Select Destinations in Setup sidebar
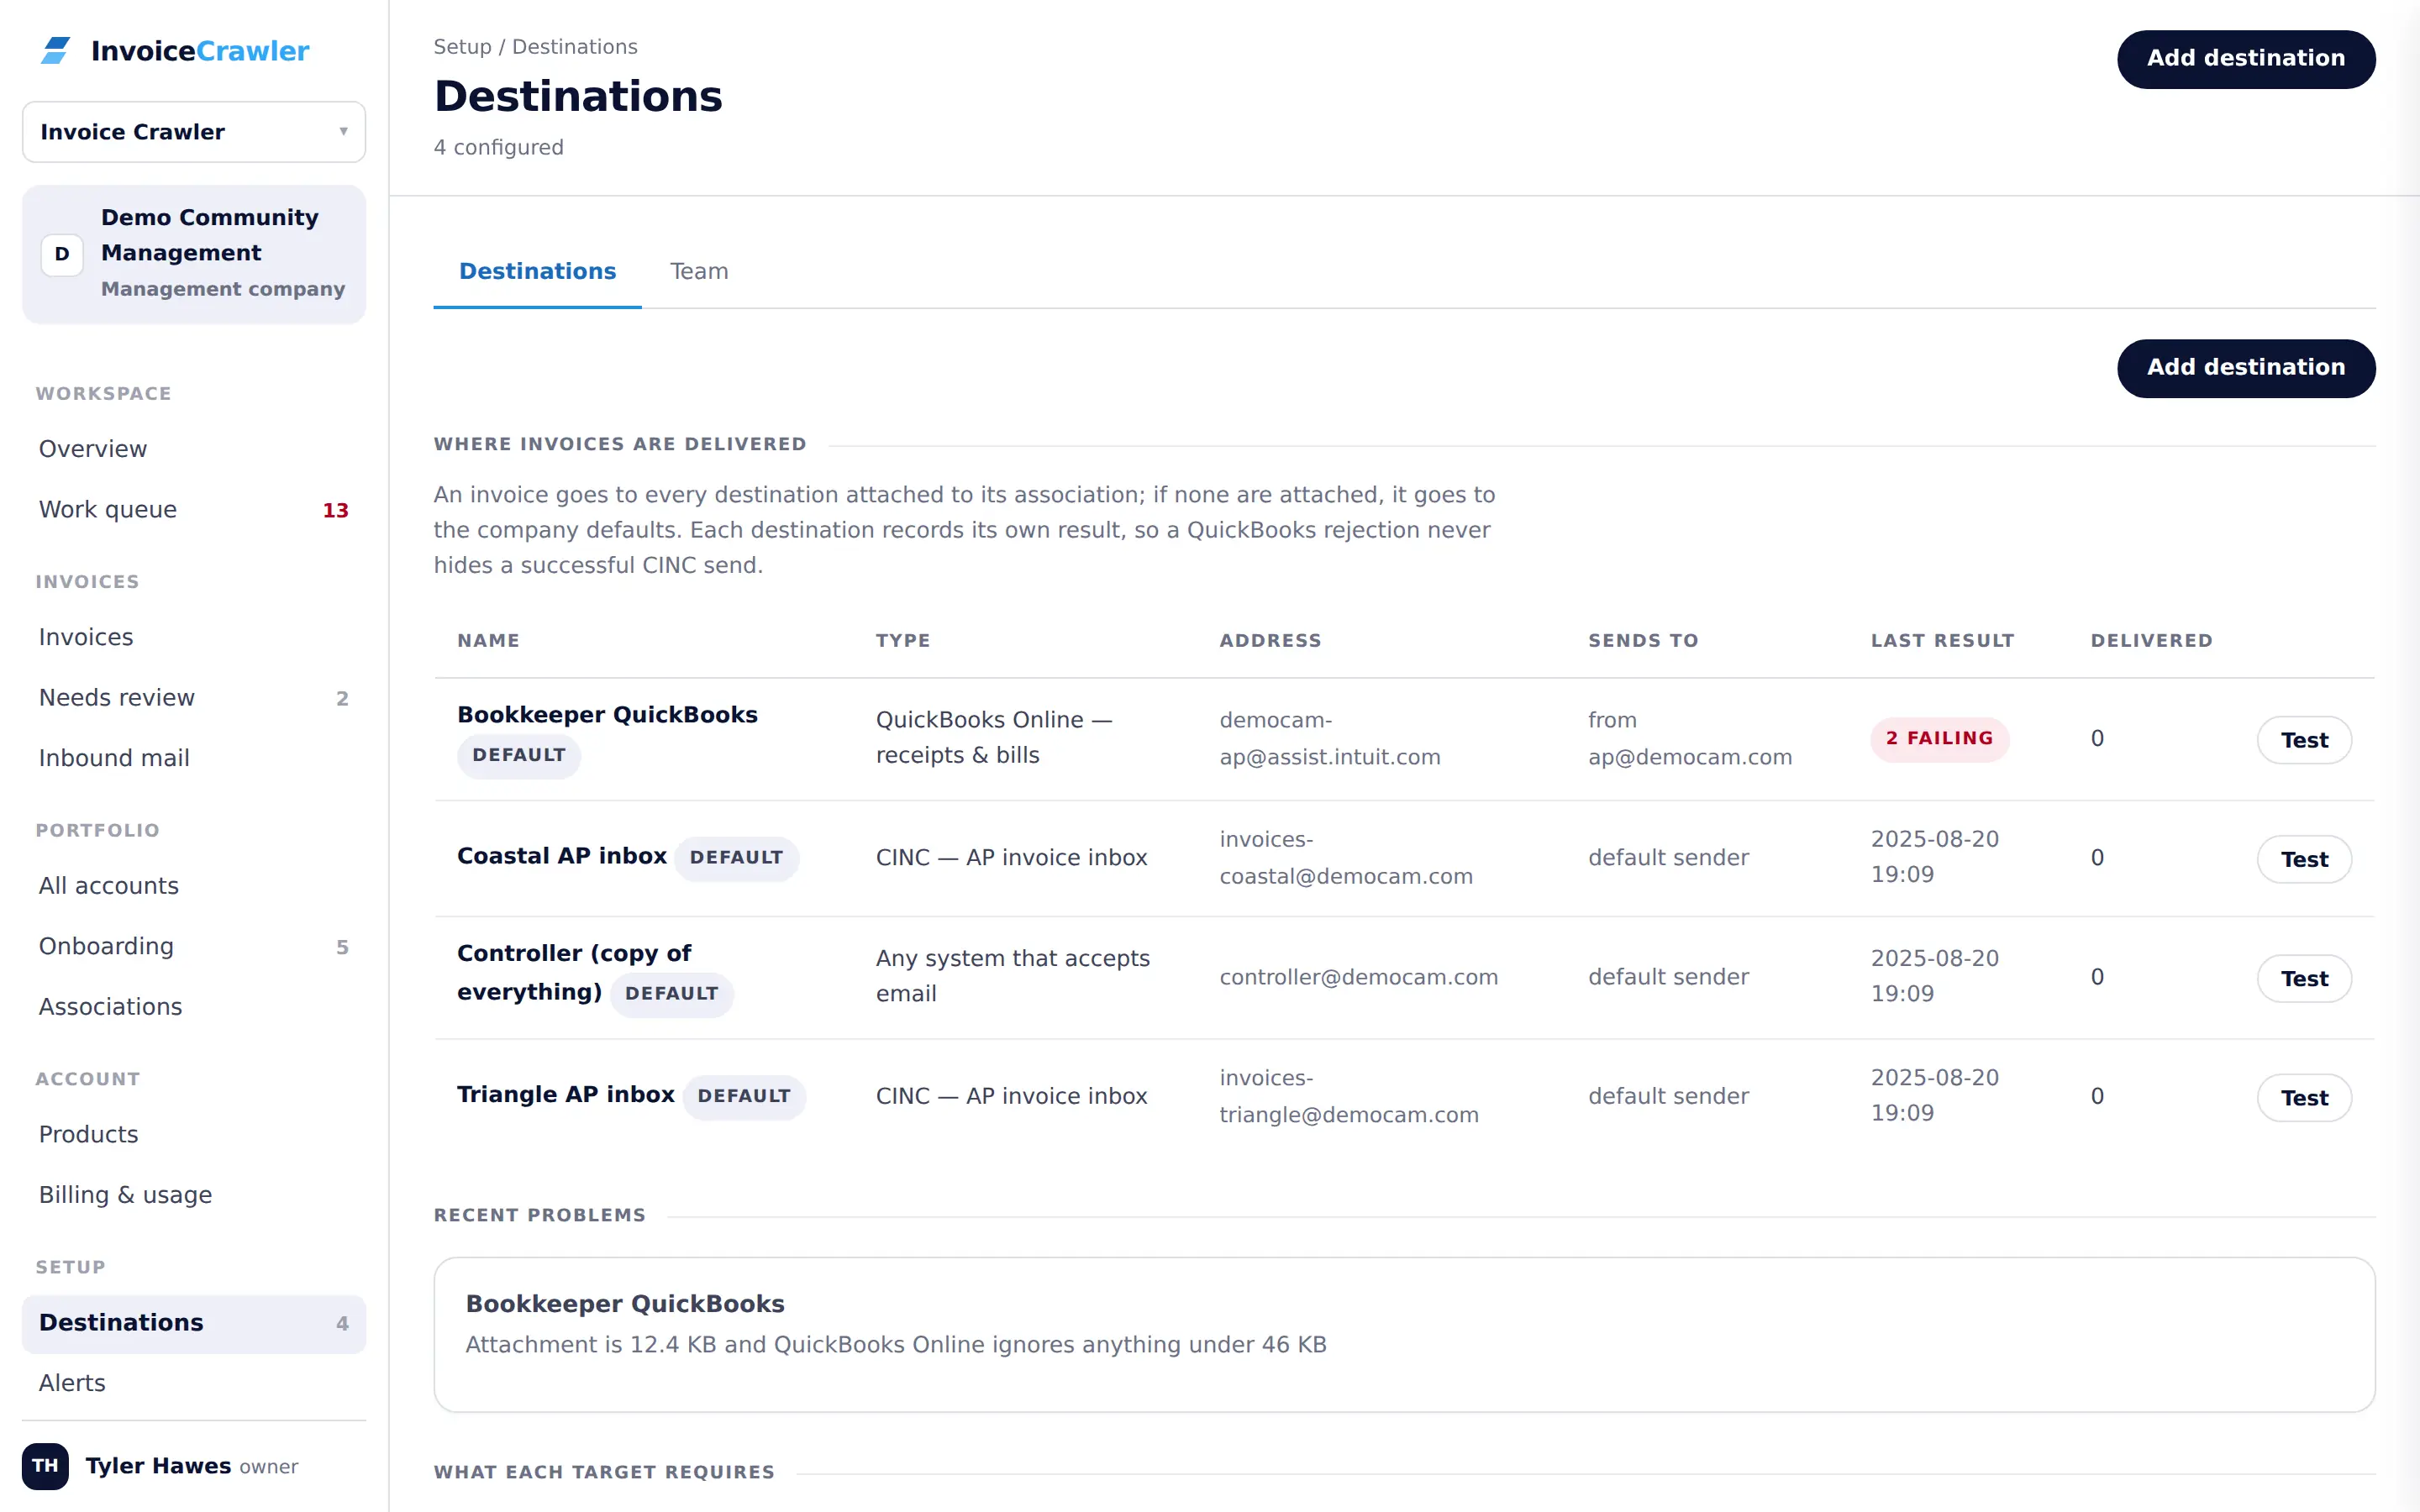This screenshot has height=1512, width=2420. (x=194, y=1323)
